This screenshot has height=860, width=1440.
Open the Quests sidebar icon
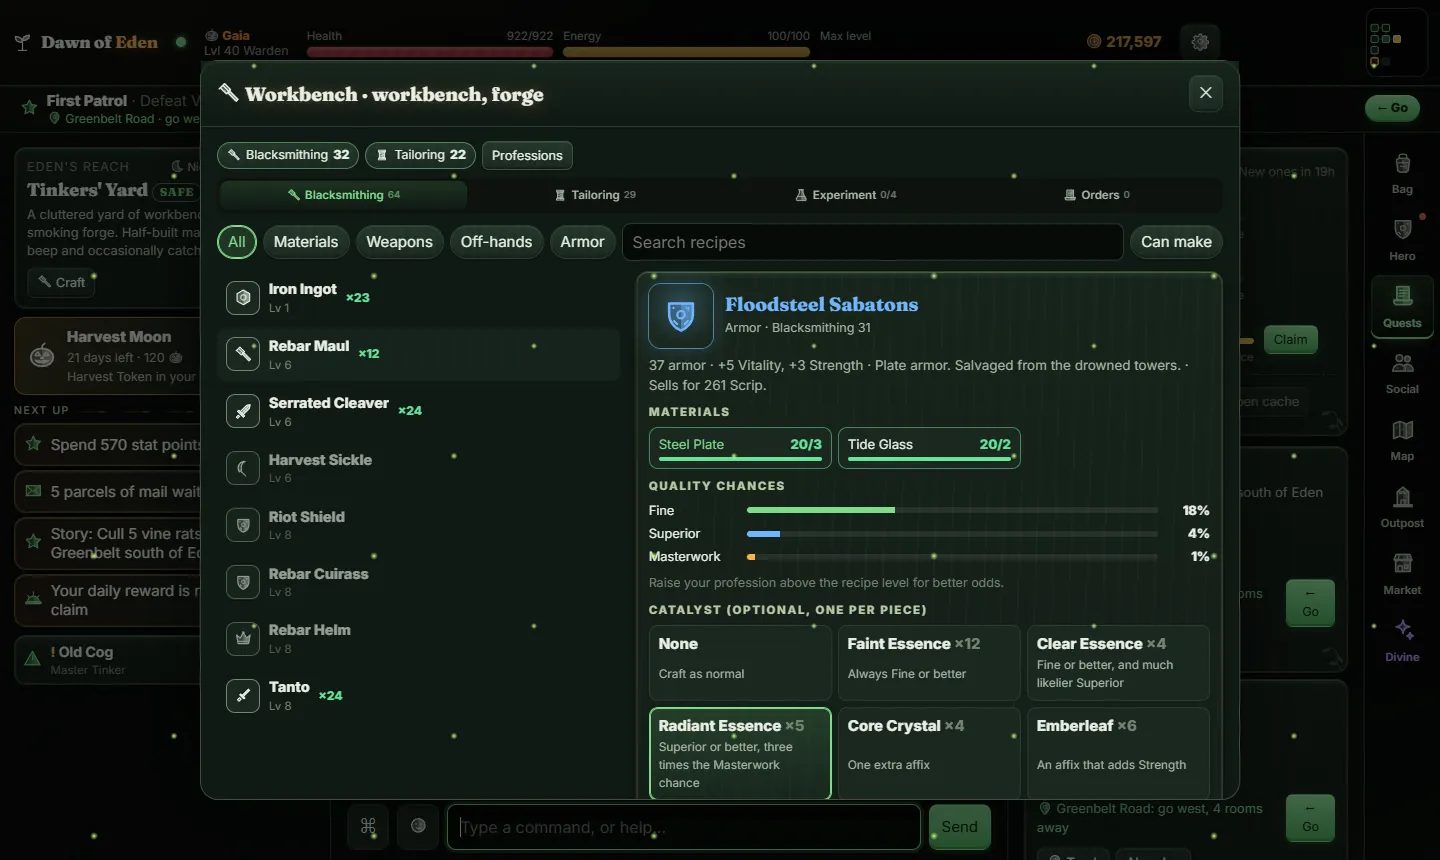coord(1402,307)
